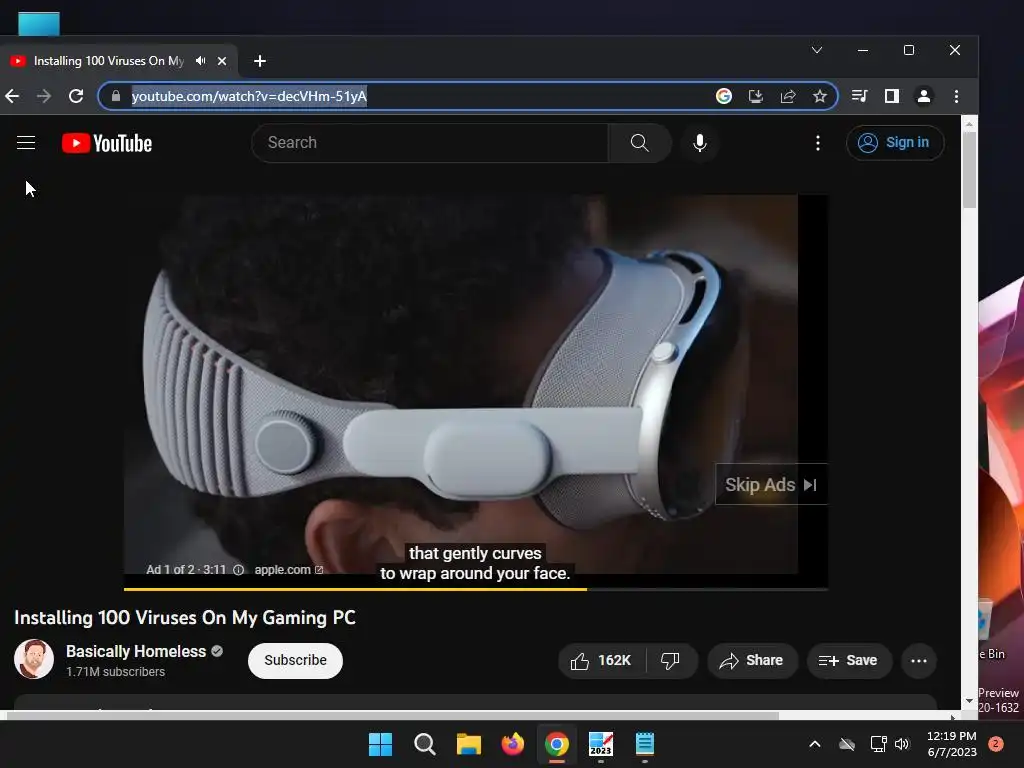The height and width of the screenshot is (768, 1024).
Task: Save video to playlist
Action: pyautogui.click(x=848, y=660)
